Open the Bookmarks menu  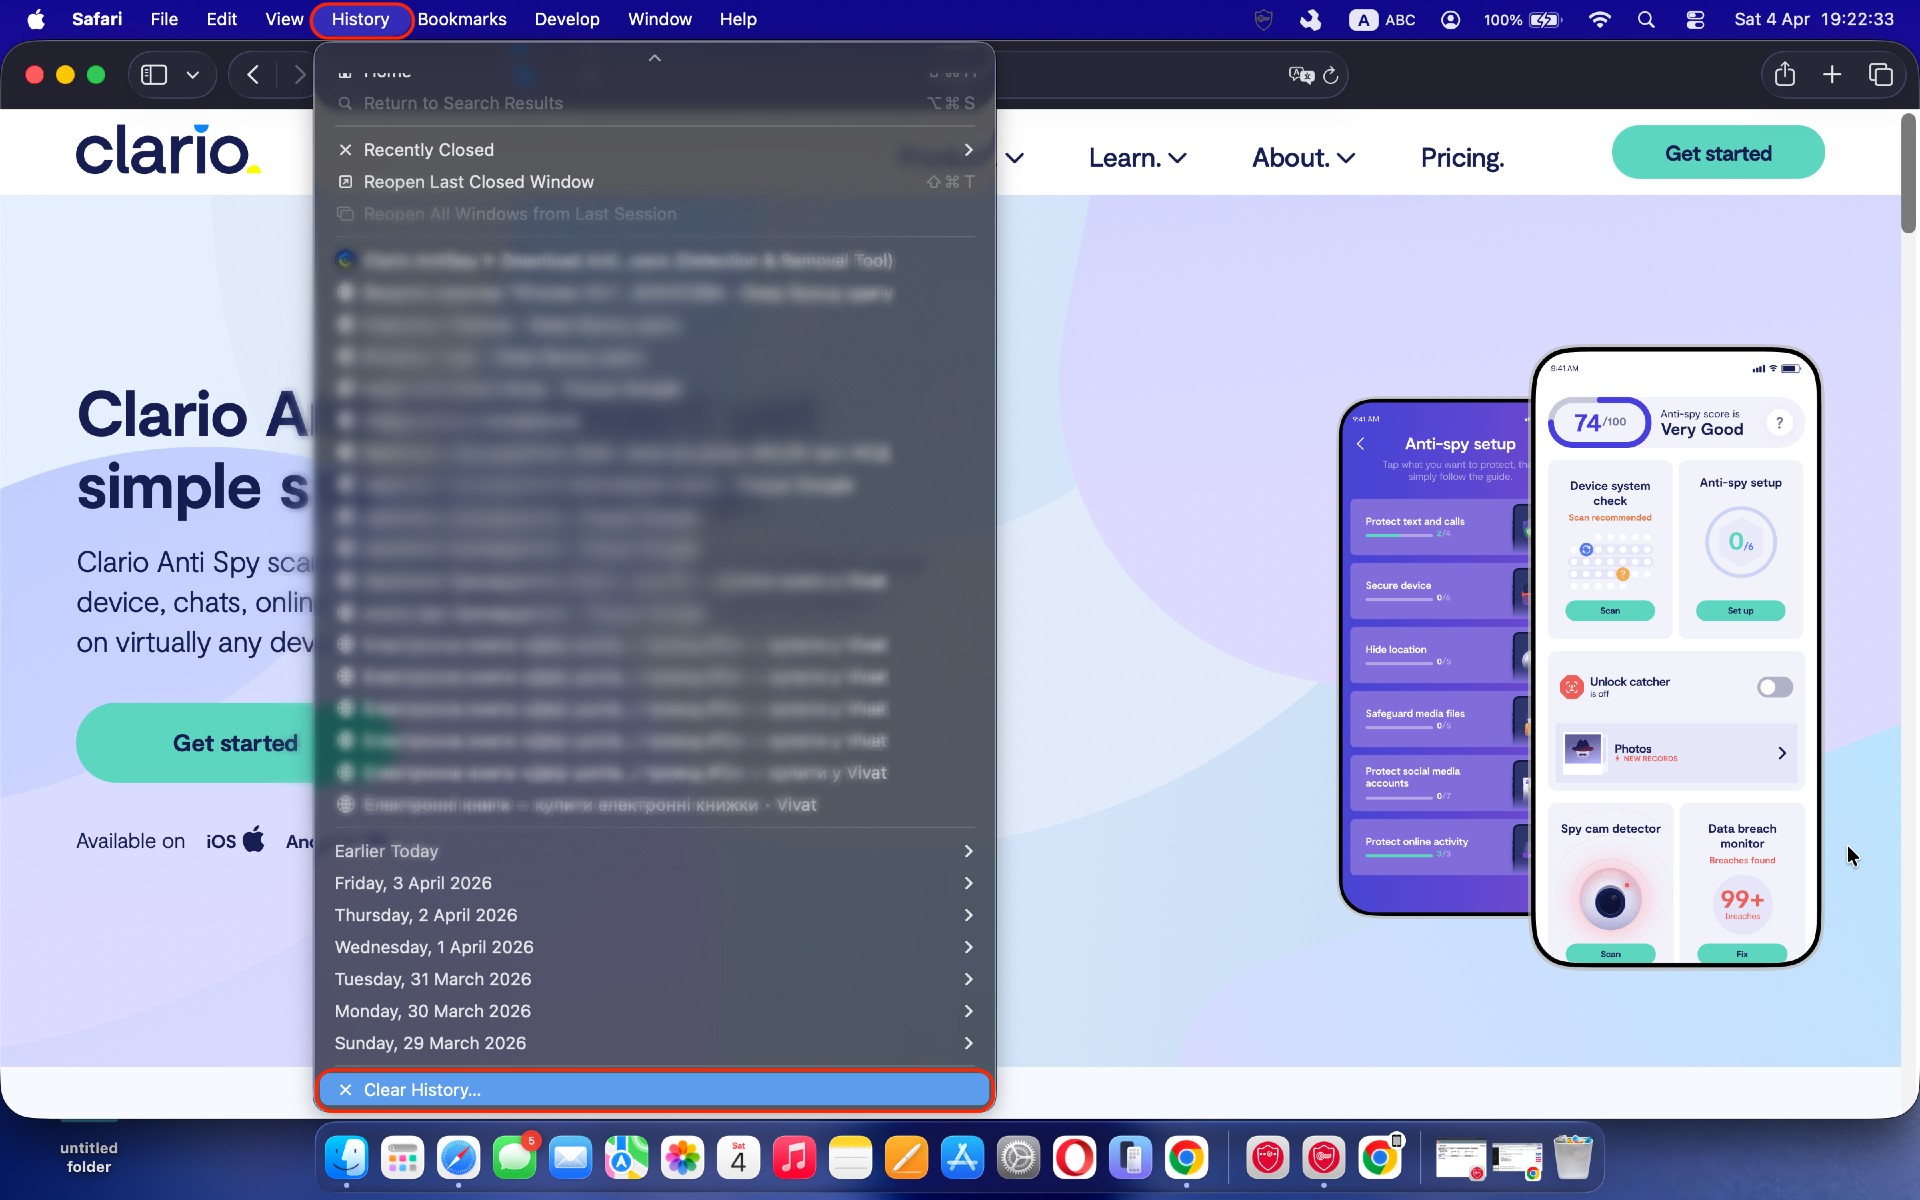(461, 19)
